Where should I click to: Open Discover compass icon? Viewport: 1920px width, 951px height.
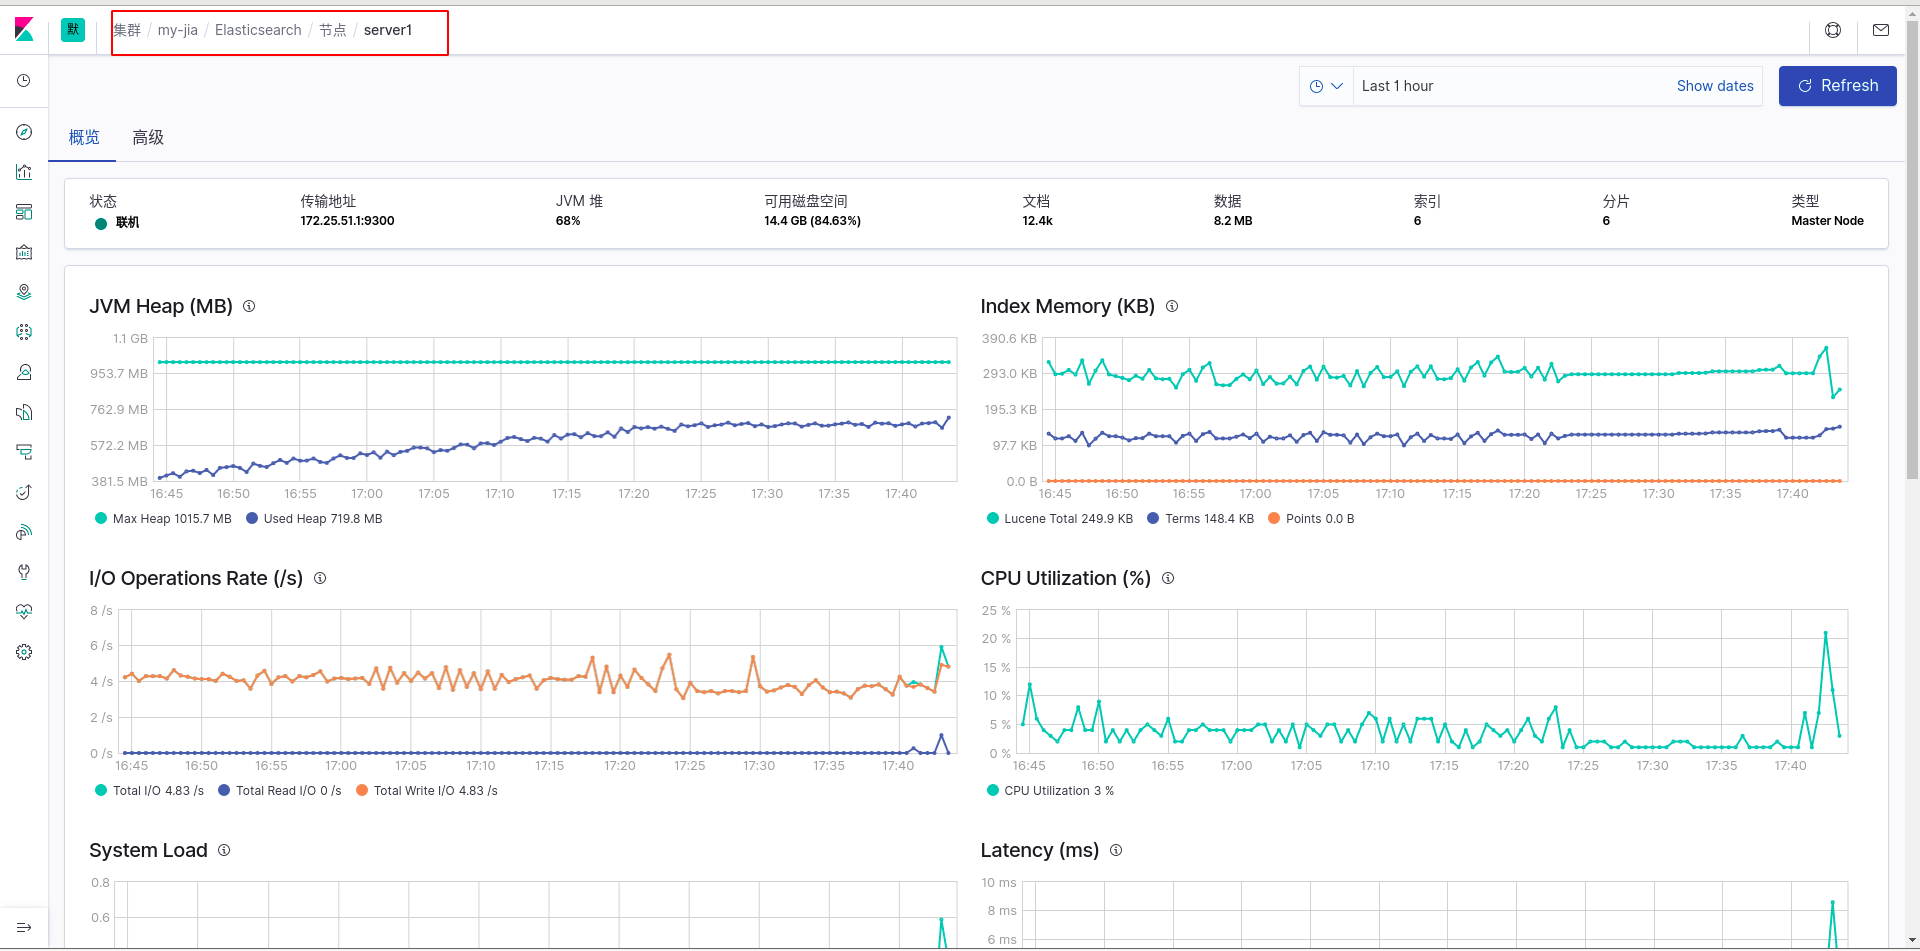[24, 132]
